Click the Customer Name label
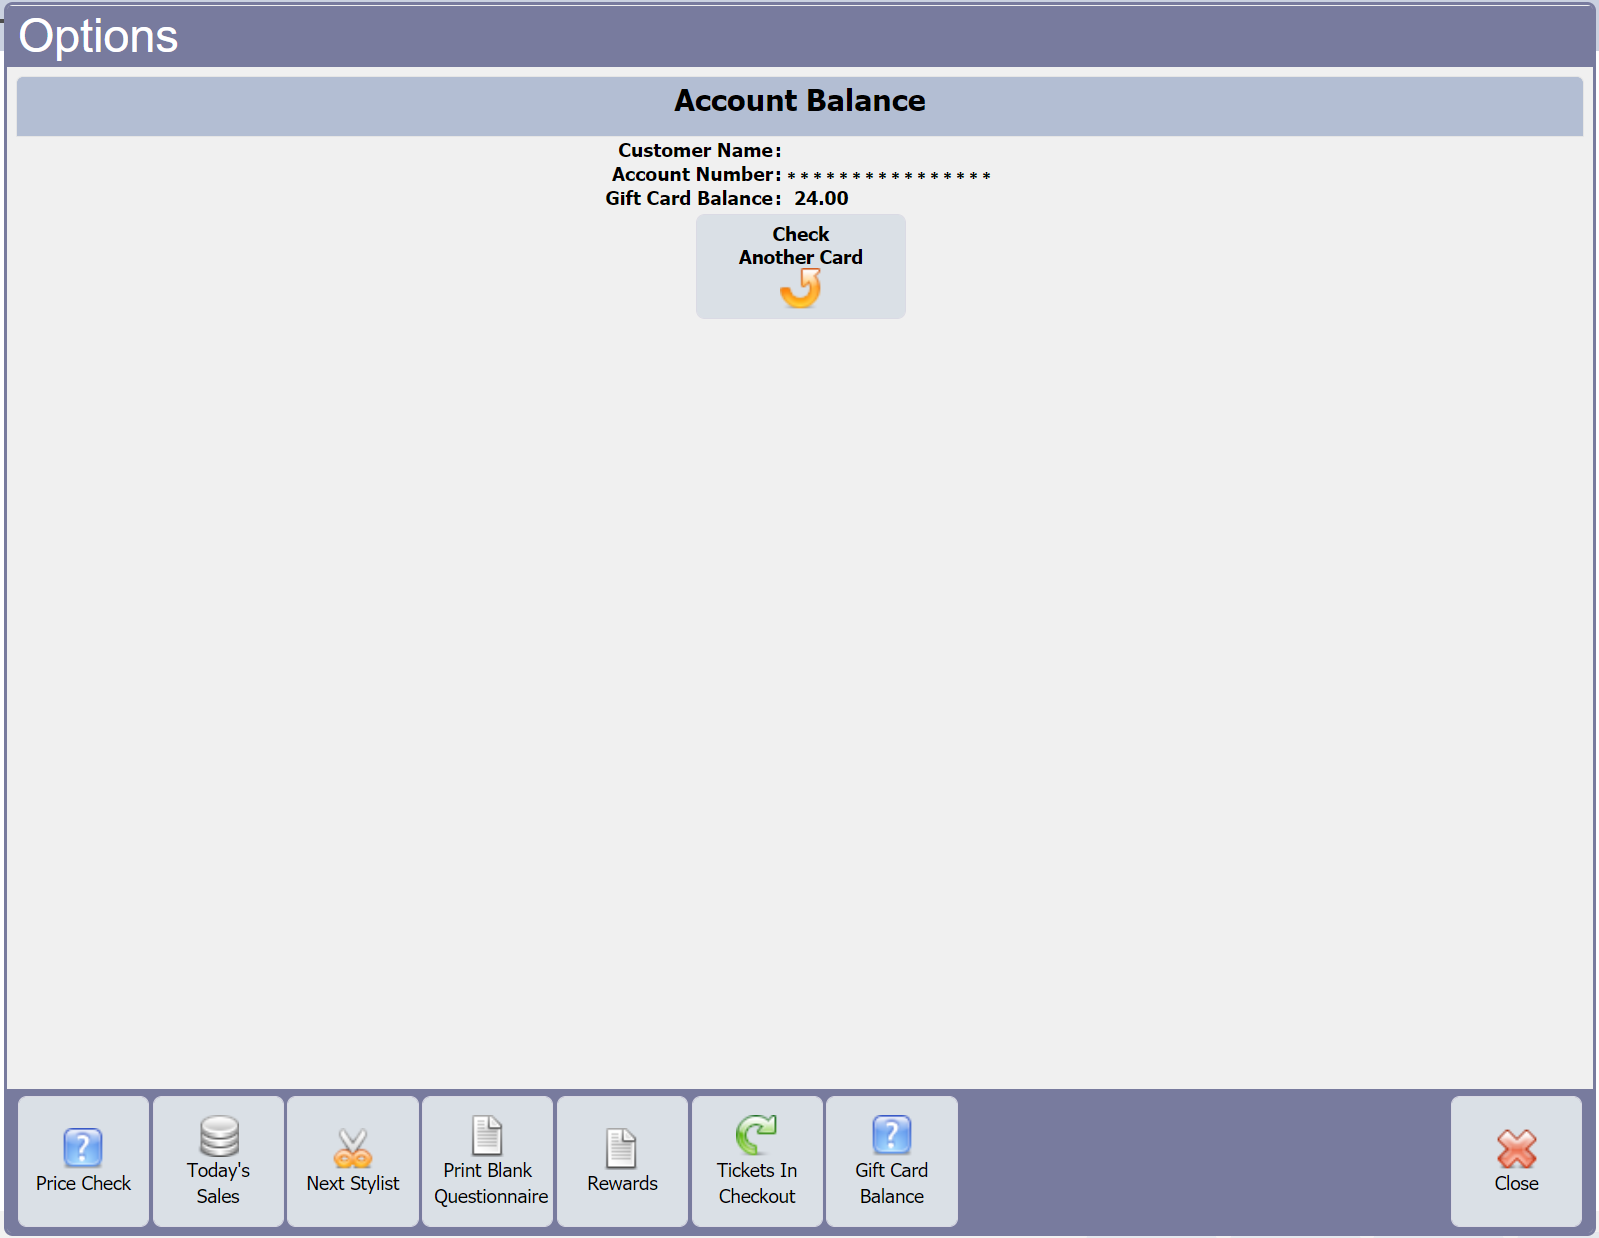 click(699, 150)
